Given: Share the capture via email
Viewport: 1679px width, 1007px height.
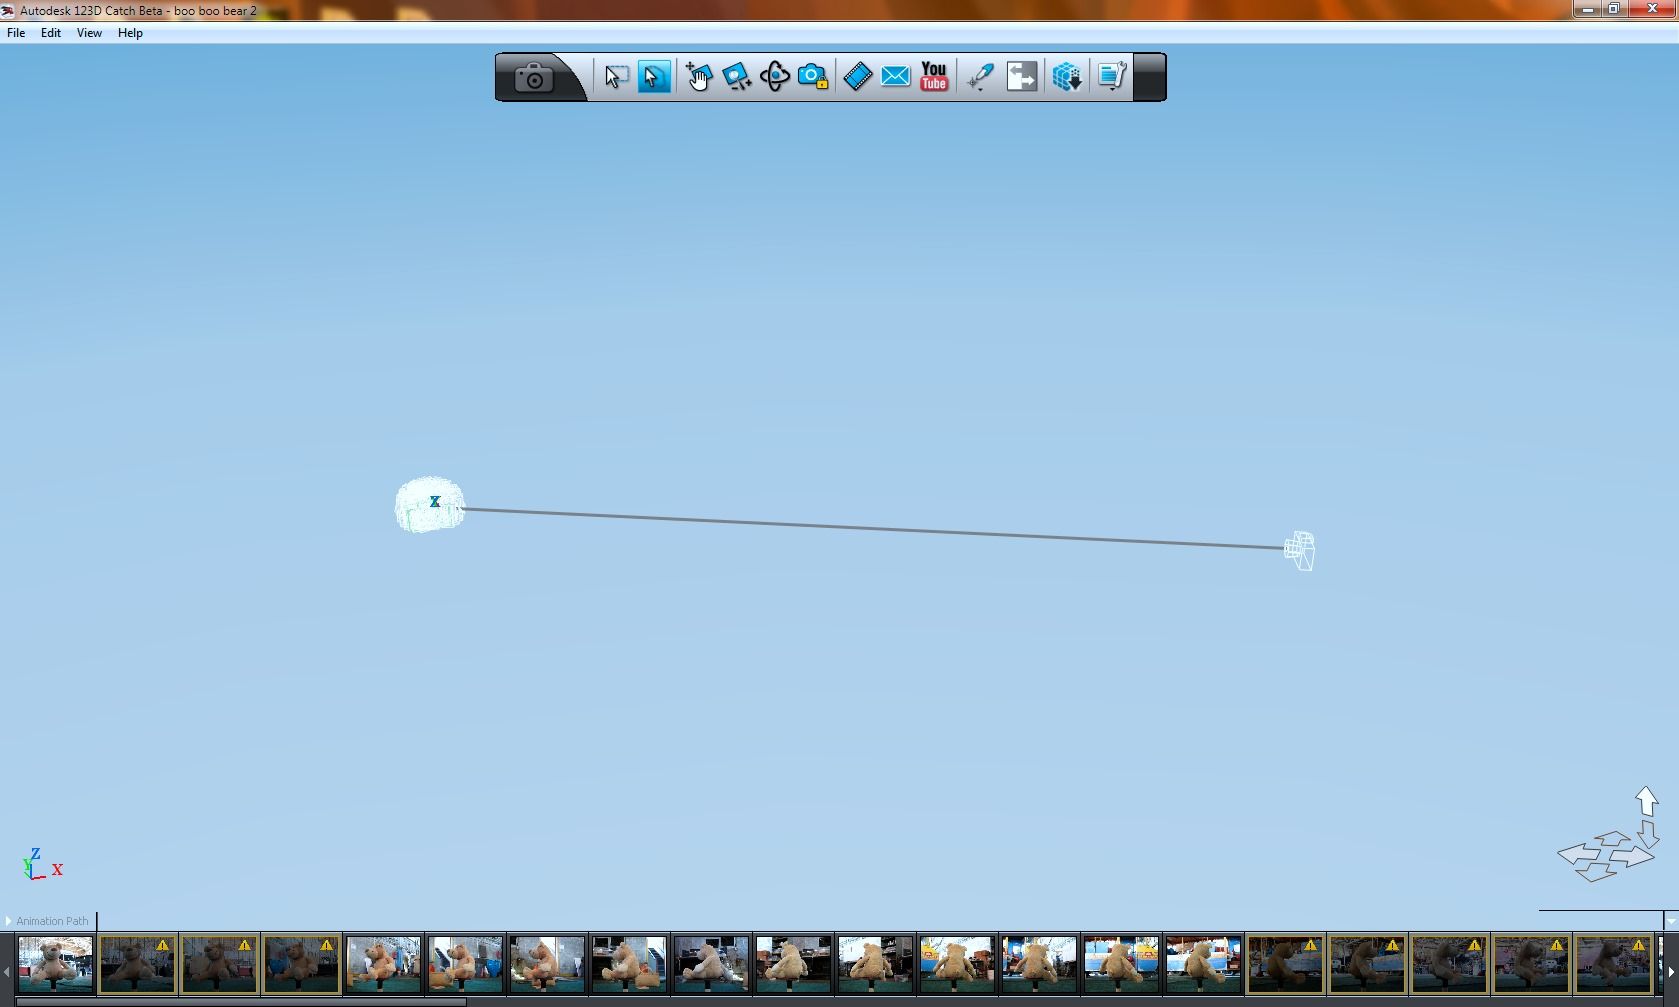Looking at the screenshot, I should point(894,76).
